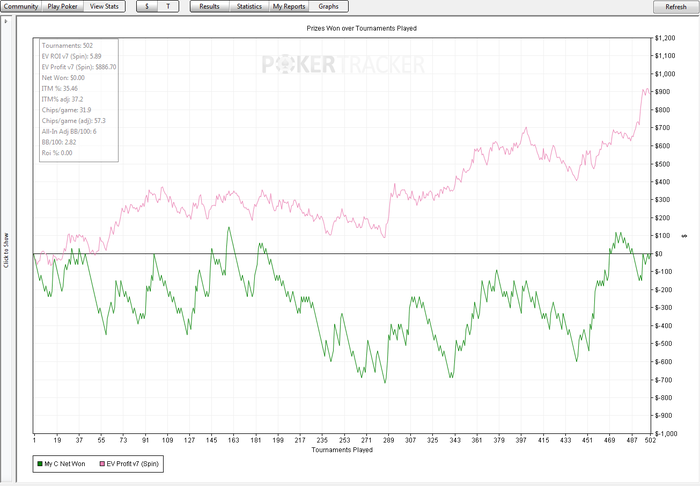Image resolution: width=700 pixels, height=486 pixels.
Task: Click the 502 x-axis label
Action: (650, 440)
